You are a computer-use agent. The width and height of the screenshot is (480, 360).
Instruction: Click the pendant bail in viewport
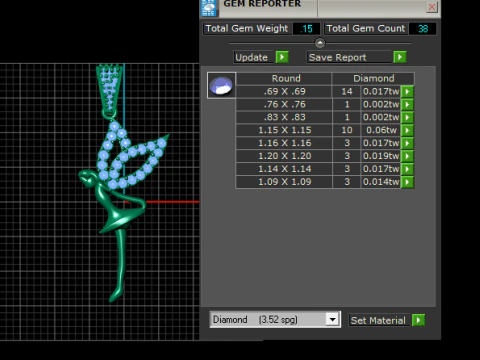pyautogui.click(x=109, y=90)
